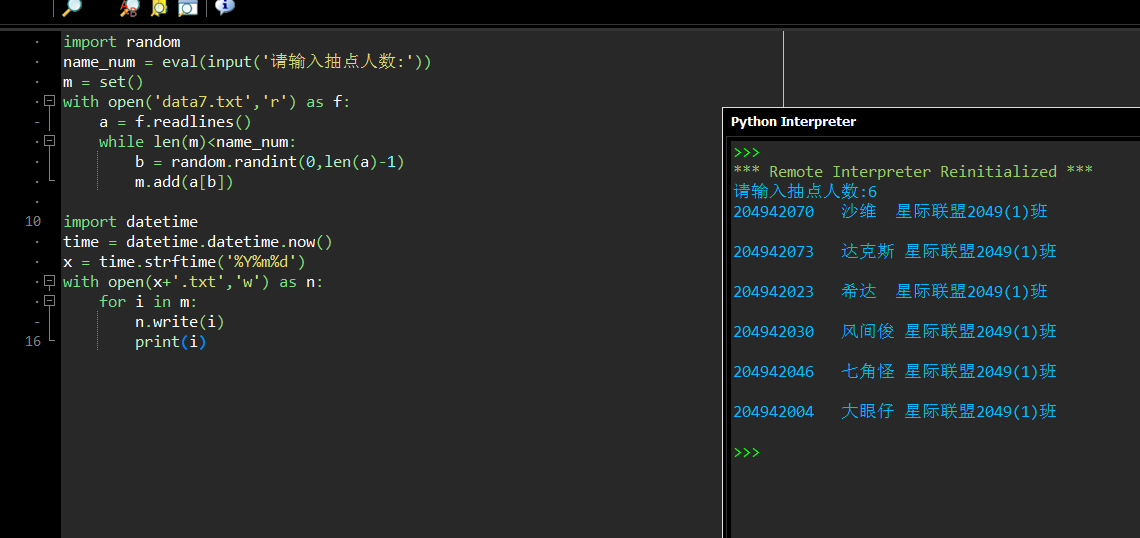Click the blue info bubble icon

225,7
